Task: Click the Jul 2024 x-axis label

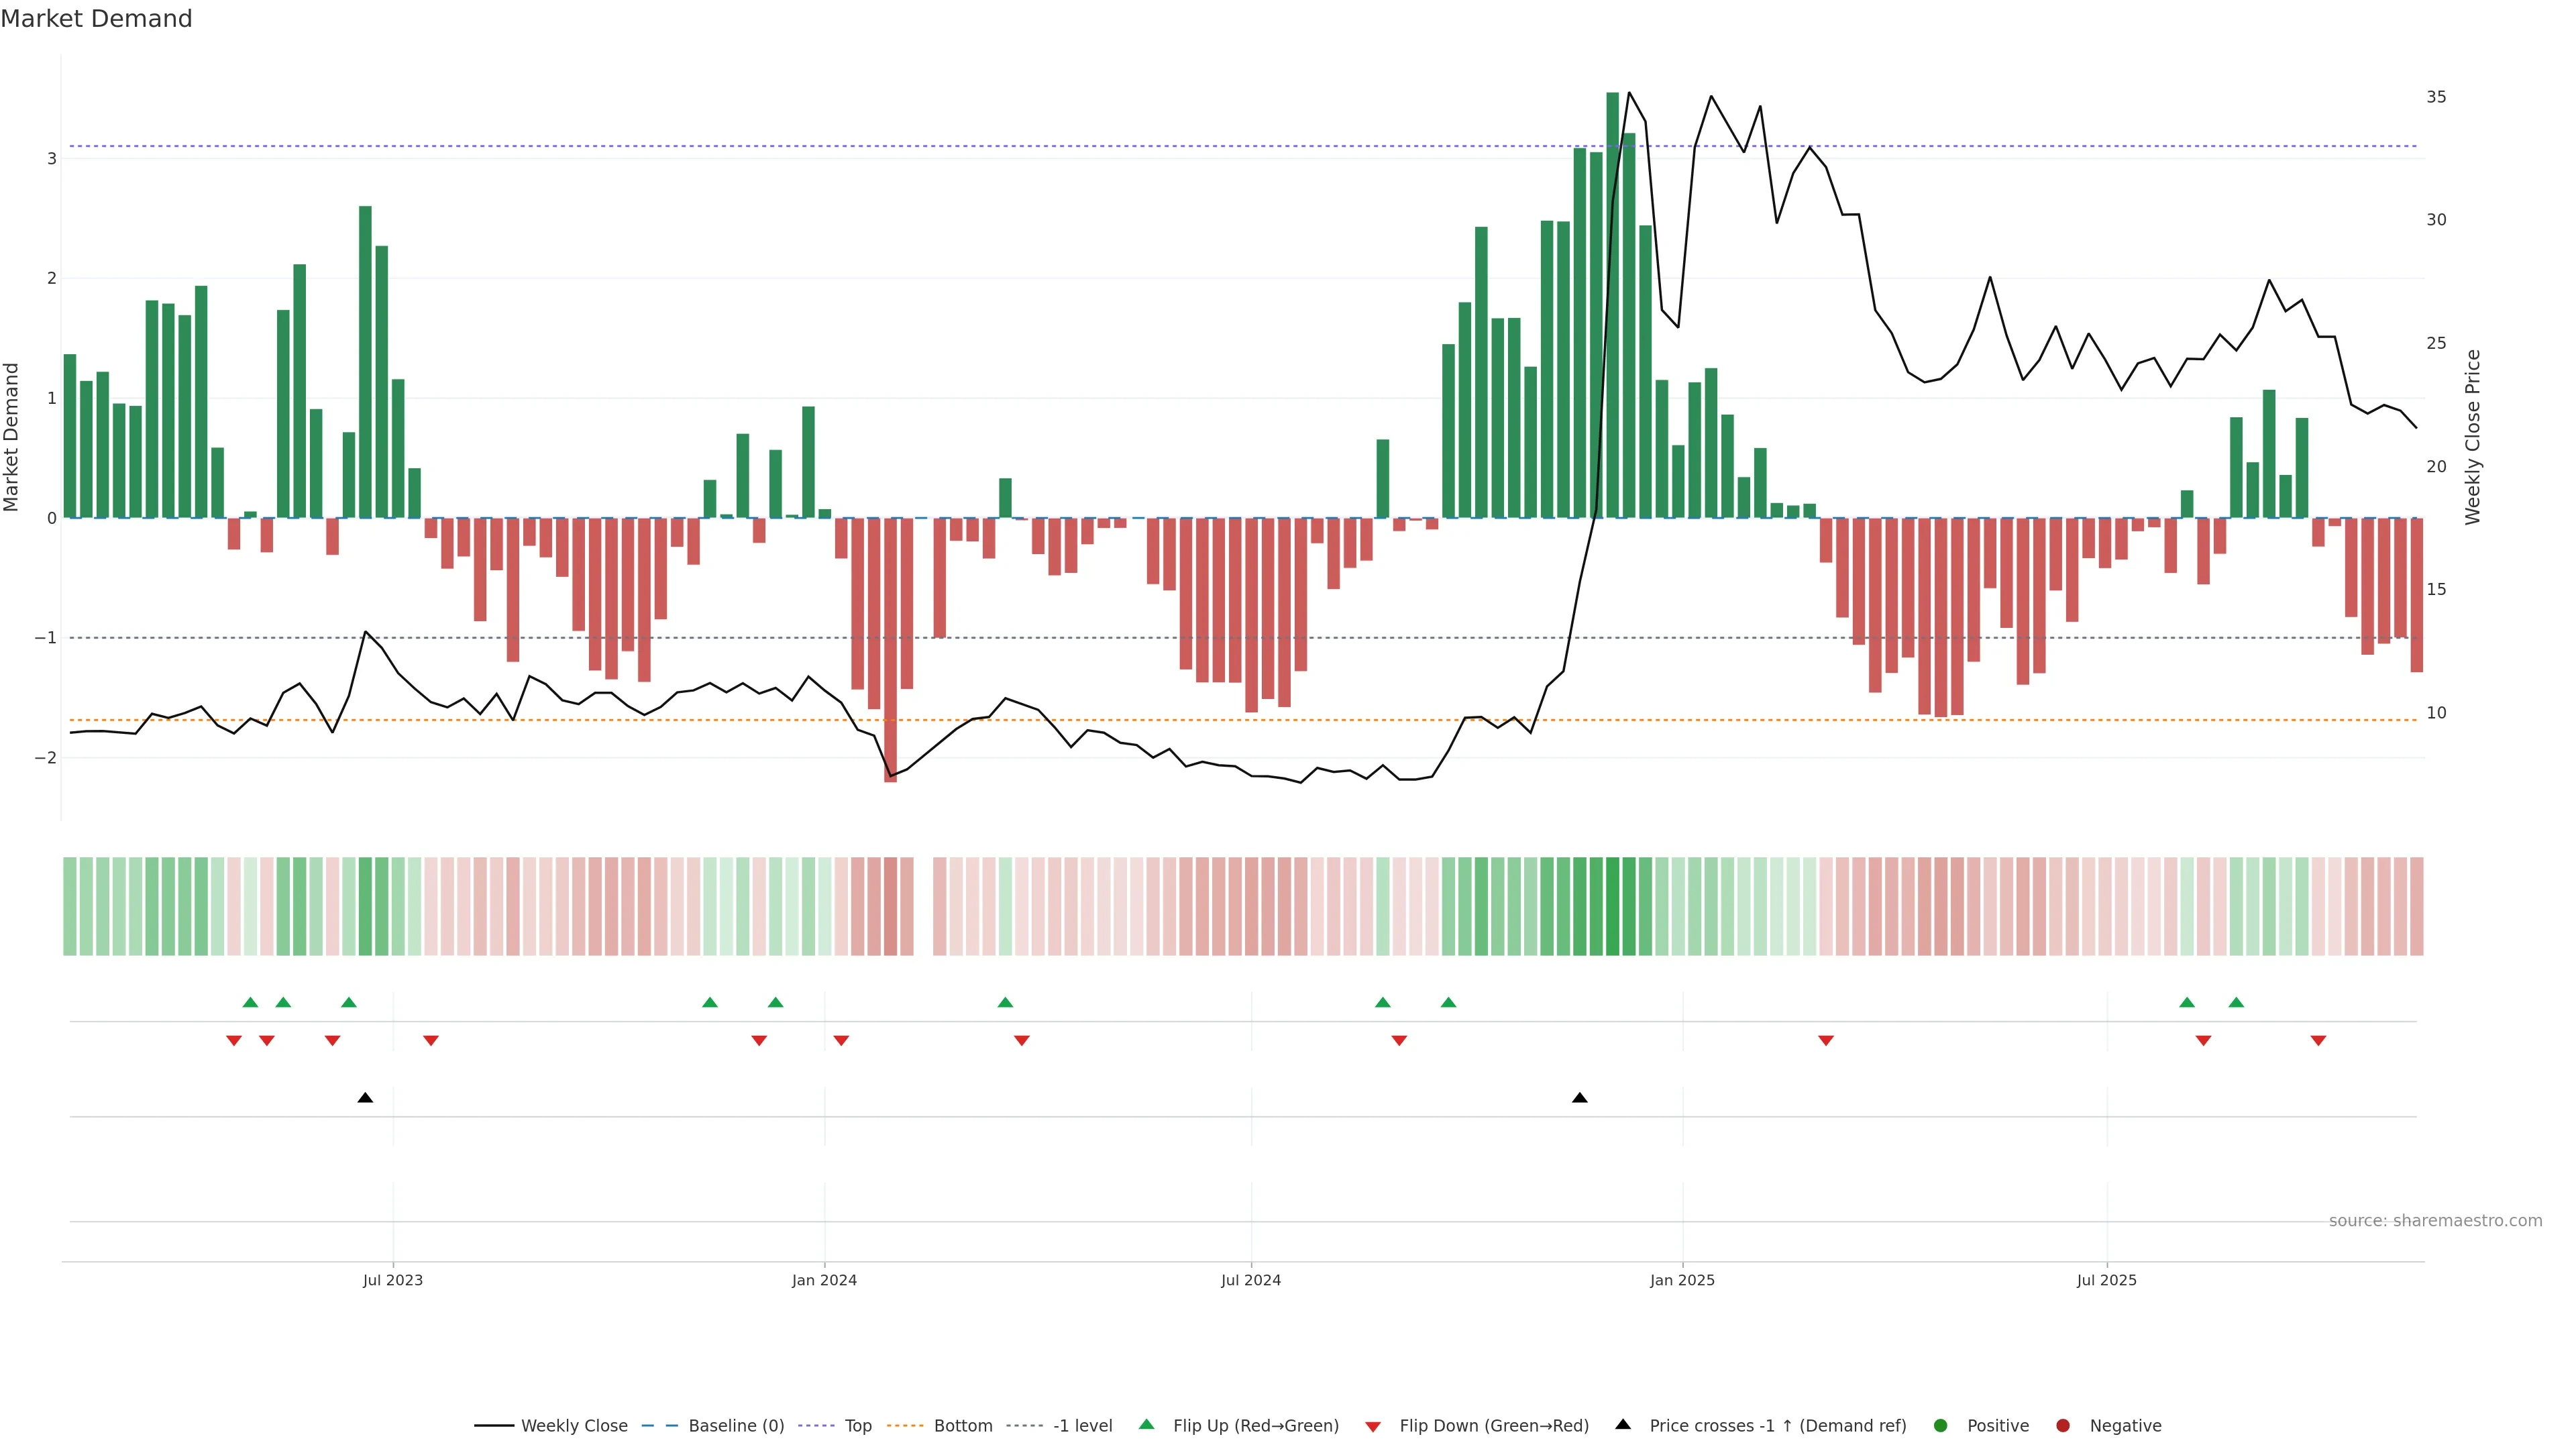Action: pyautogui.click(x=1250, y=1280)
